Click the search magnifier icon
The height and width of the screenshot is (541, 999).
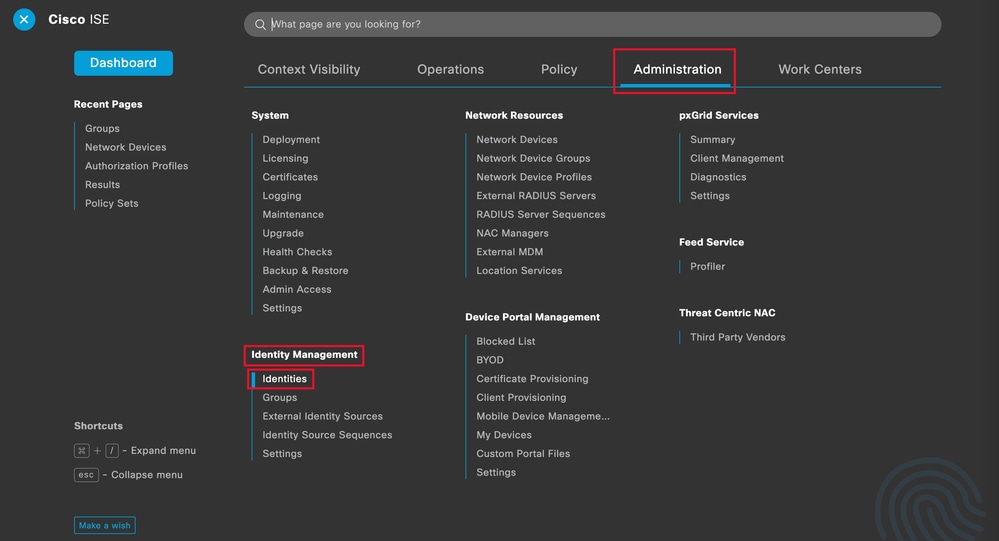coord(260,24)
